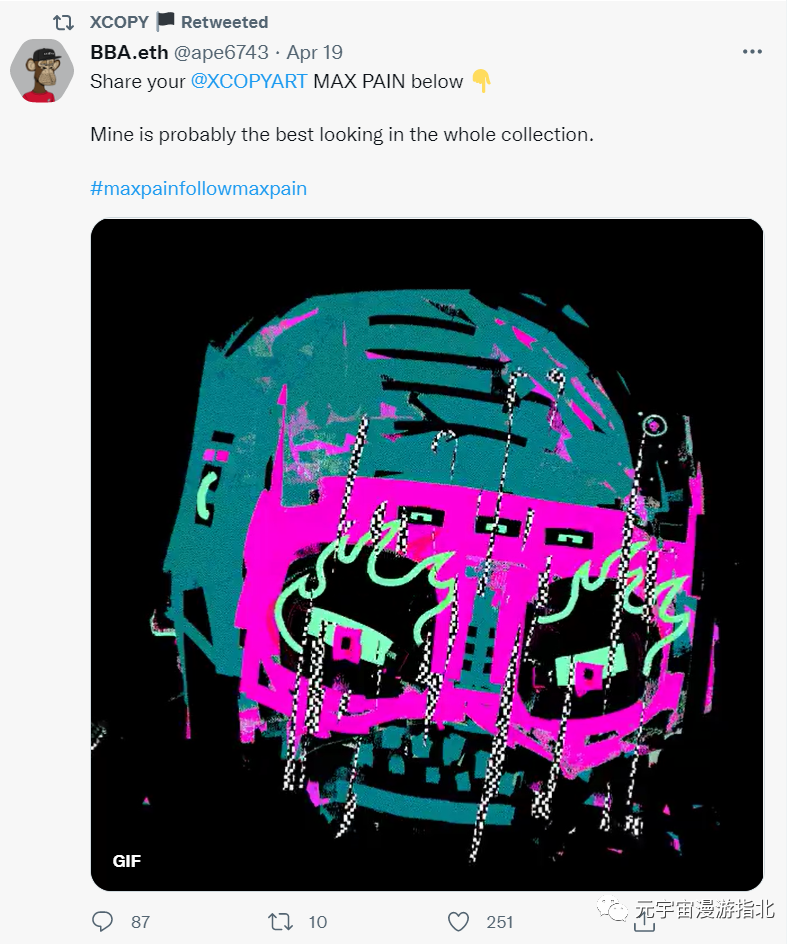This screenshot has width=800, height=944.
Task: Click the 87 replies count
Action: [140, 922]
